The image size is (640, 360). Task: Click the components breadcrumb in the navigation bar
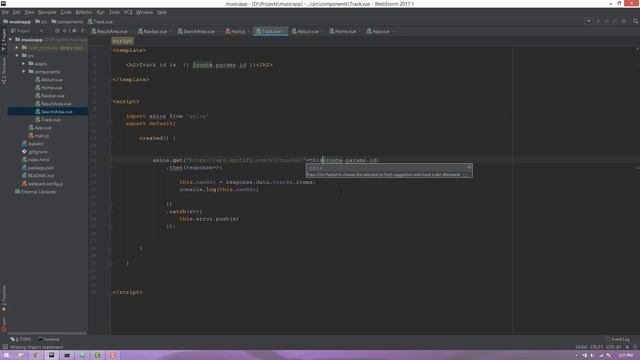pyautogui.click(x=67, y=22)
